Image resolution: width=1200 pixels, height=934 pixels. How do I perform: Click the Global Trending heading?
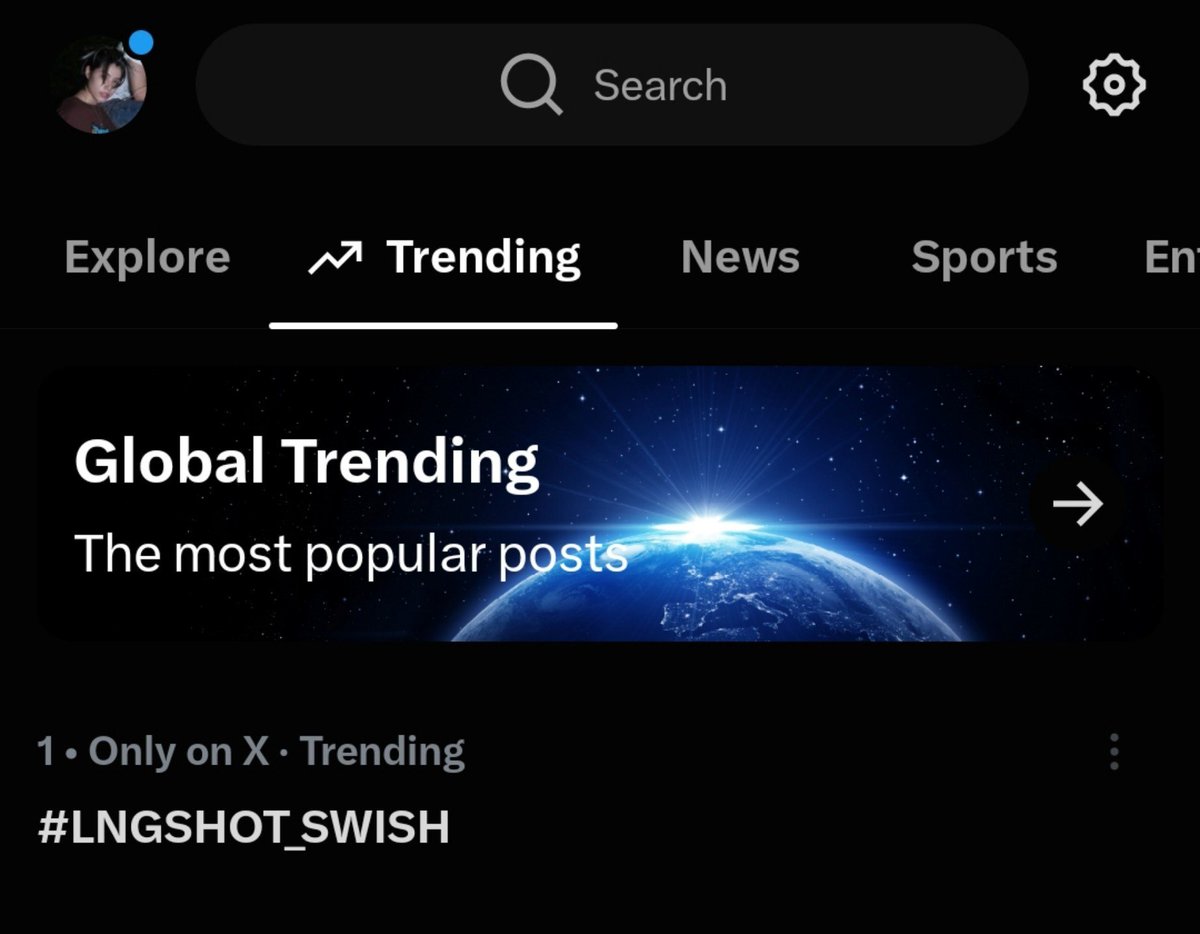306,462
